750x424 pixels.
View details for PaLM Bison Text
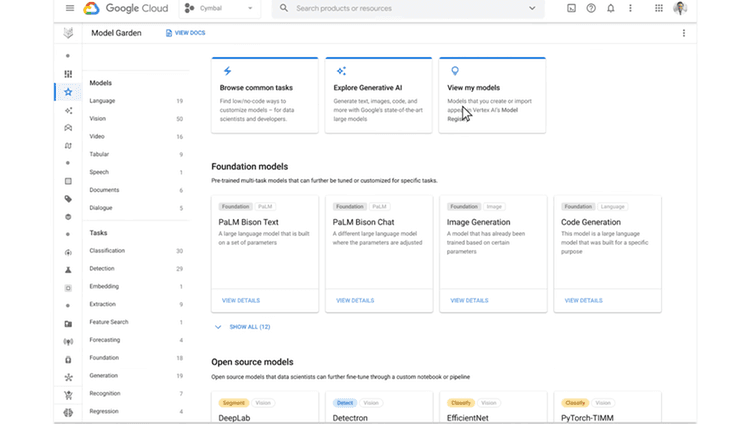pyautogui.click(x=241, y=301)
